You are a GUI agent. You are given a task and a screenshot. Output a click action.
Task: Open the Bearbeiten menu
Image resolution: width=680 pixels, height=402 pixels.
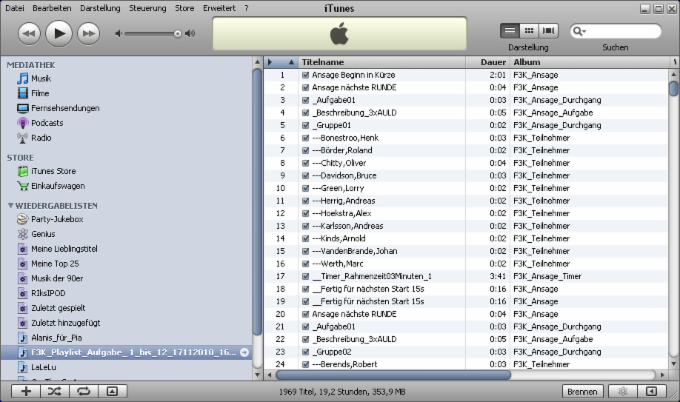pyautogui.click(x=52, y=8)
